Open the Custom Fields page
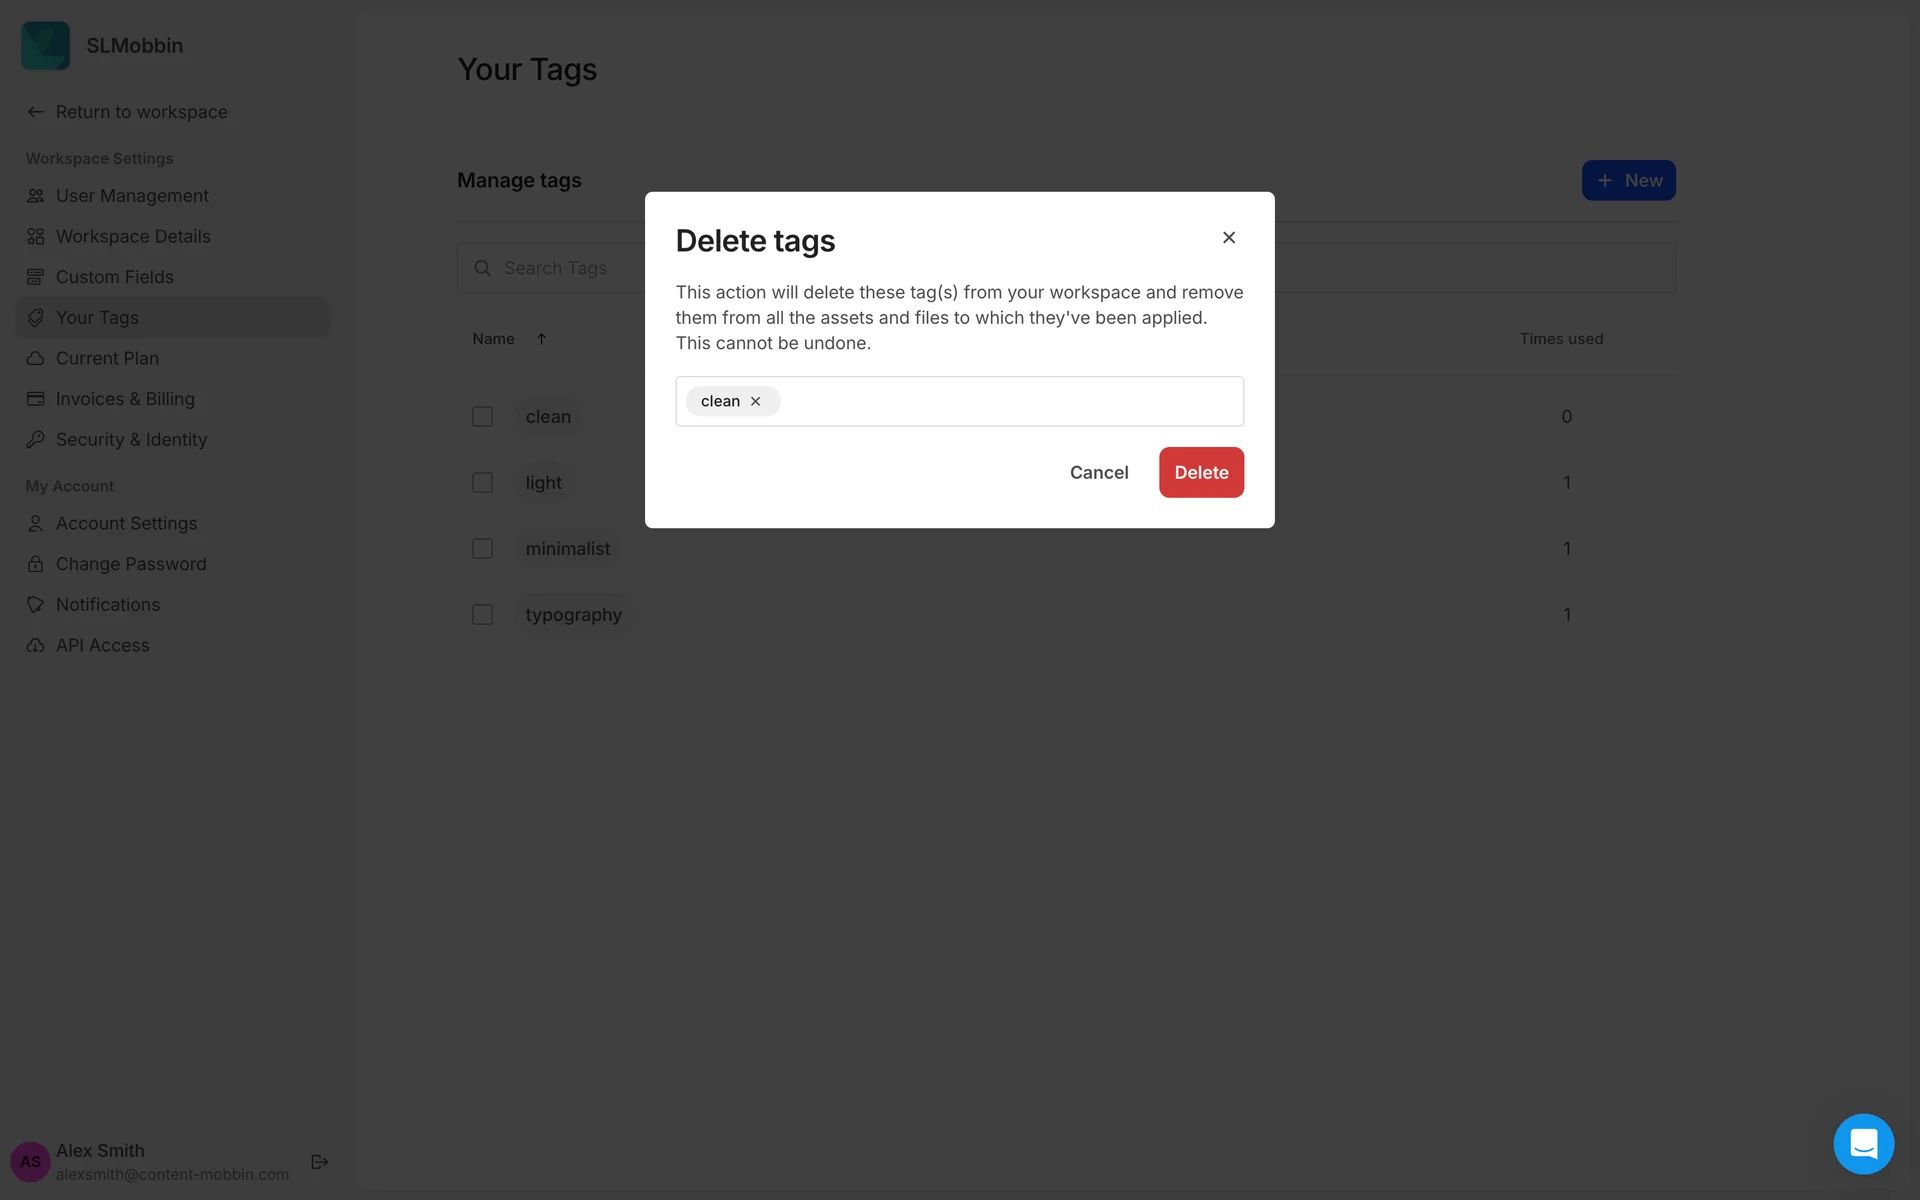The width and height of the screenshot is (1920, 1200). (114, 277)
